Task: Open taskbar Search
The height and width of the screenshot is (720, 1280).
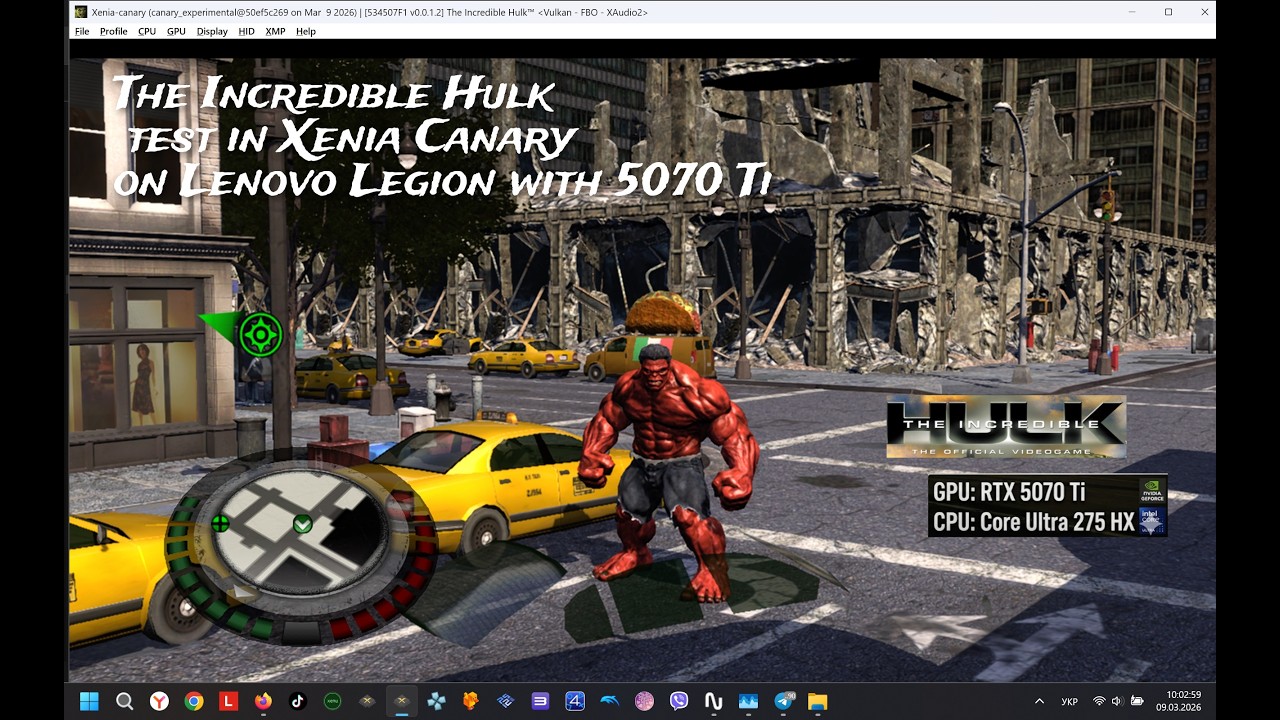Action: (x=124, y=701)
